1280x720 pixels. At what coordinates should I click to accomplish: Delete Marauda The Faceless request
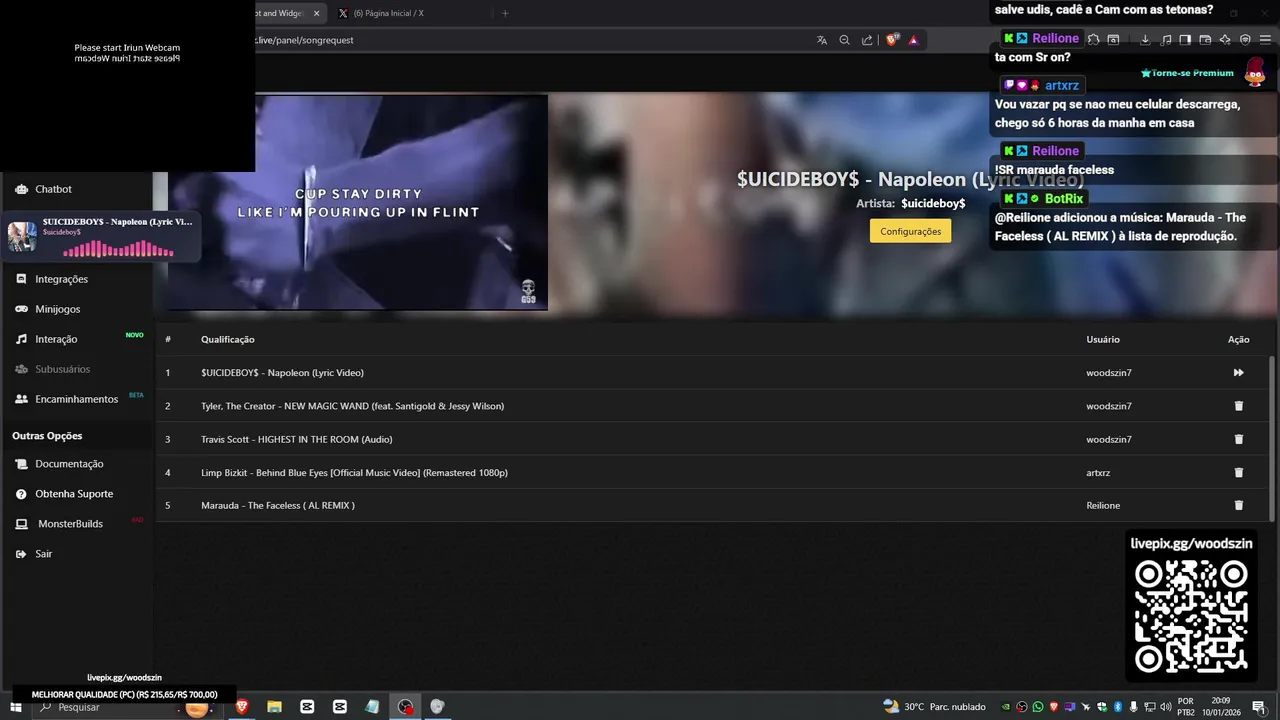1238,505
